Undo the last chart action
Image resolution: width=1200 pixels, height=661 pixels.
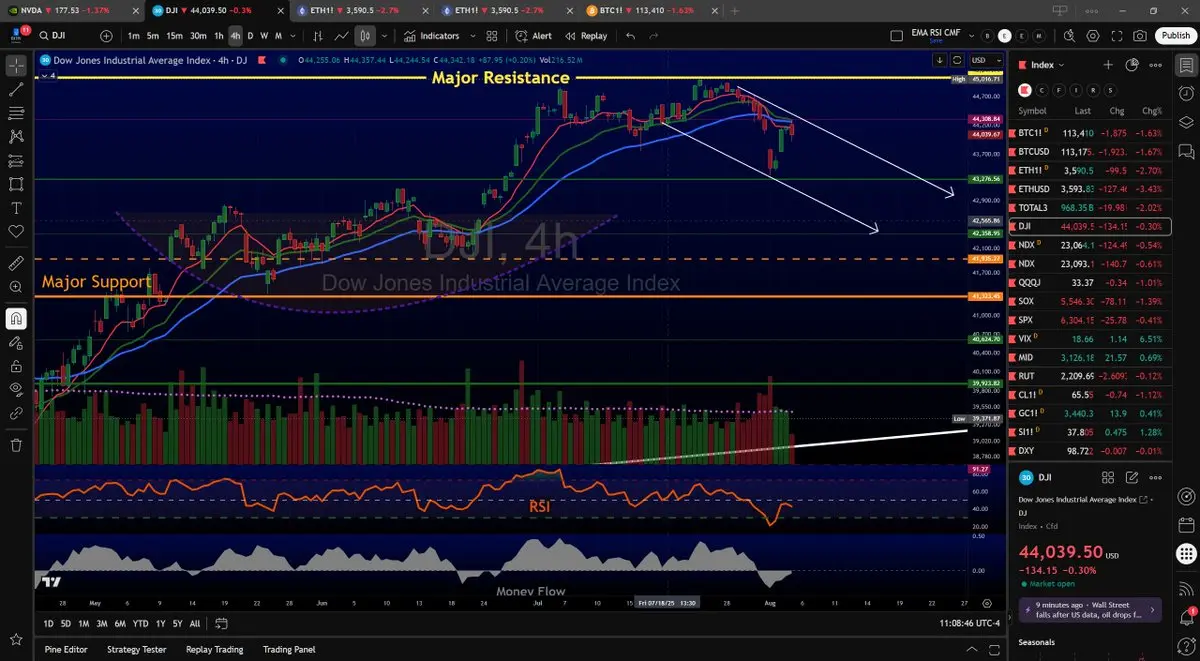[630, 36]
